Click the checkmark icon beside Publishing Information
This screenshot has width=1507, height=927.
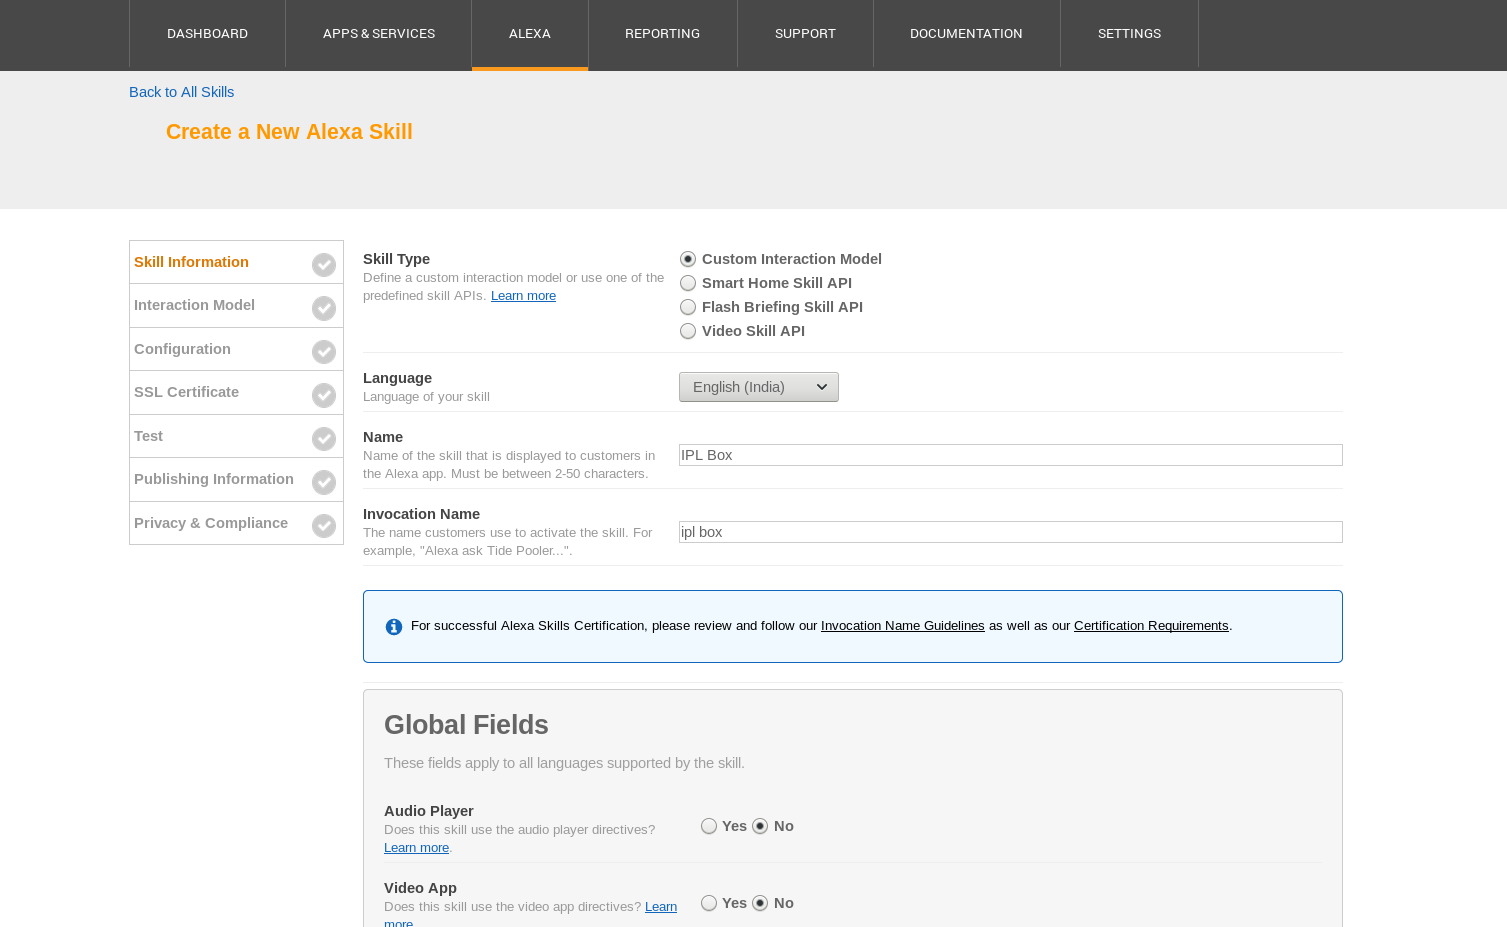(x=324, y=482)
